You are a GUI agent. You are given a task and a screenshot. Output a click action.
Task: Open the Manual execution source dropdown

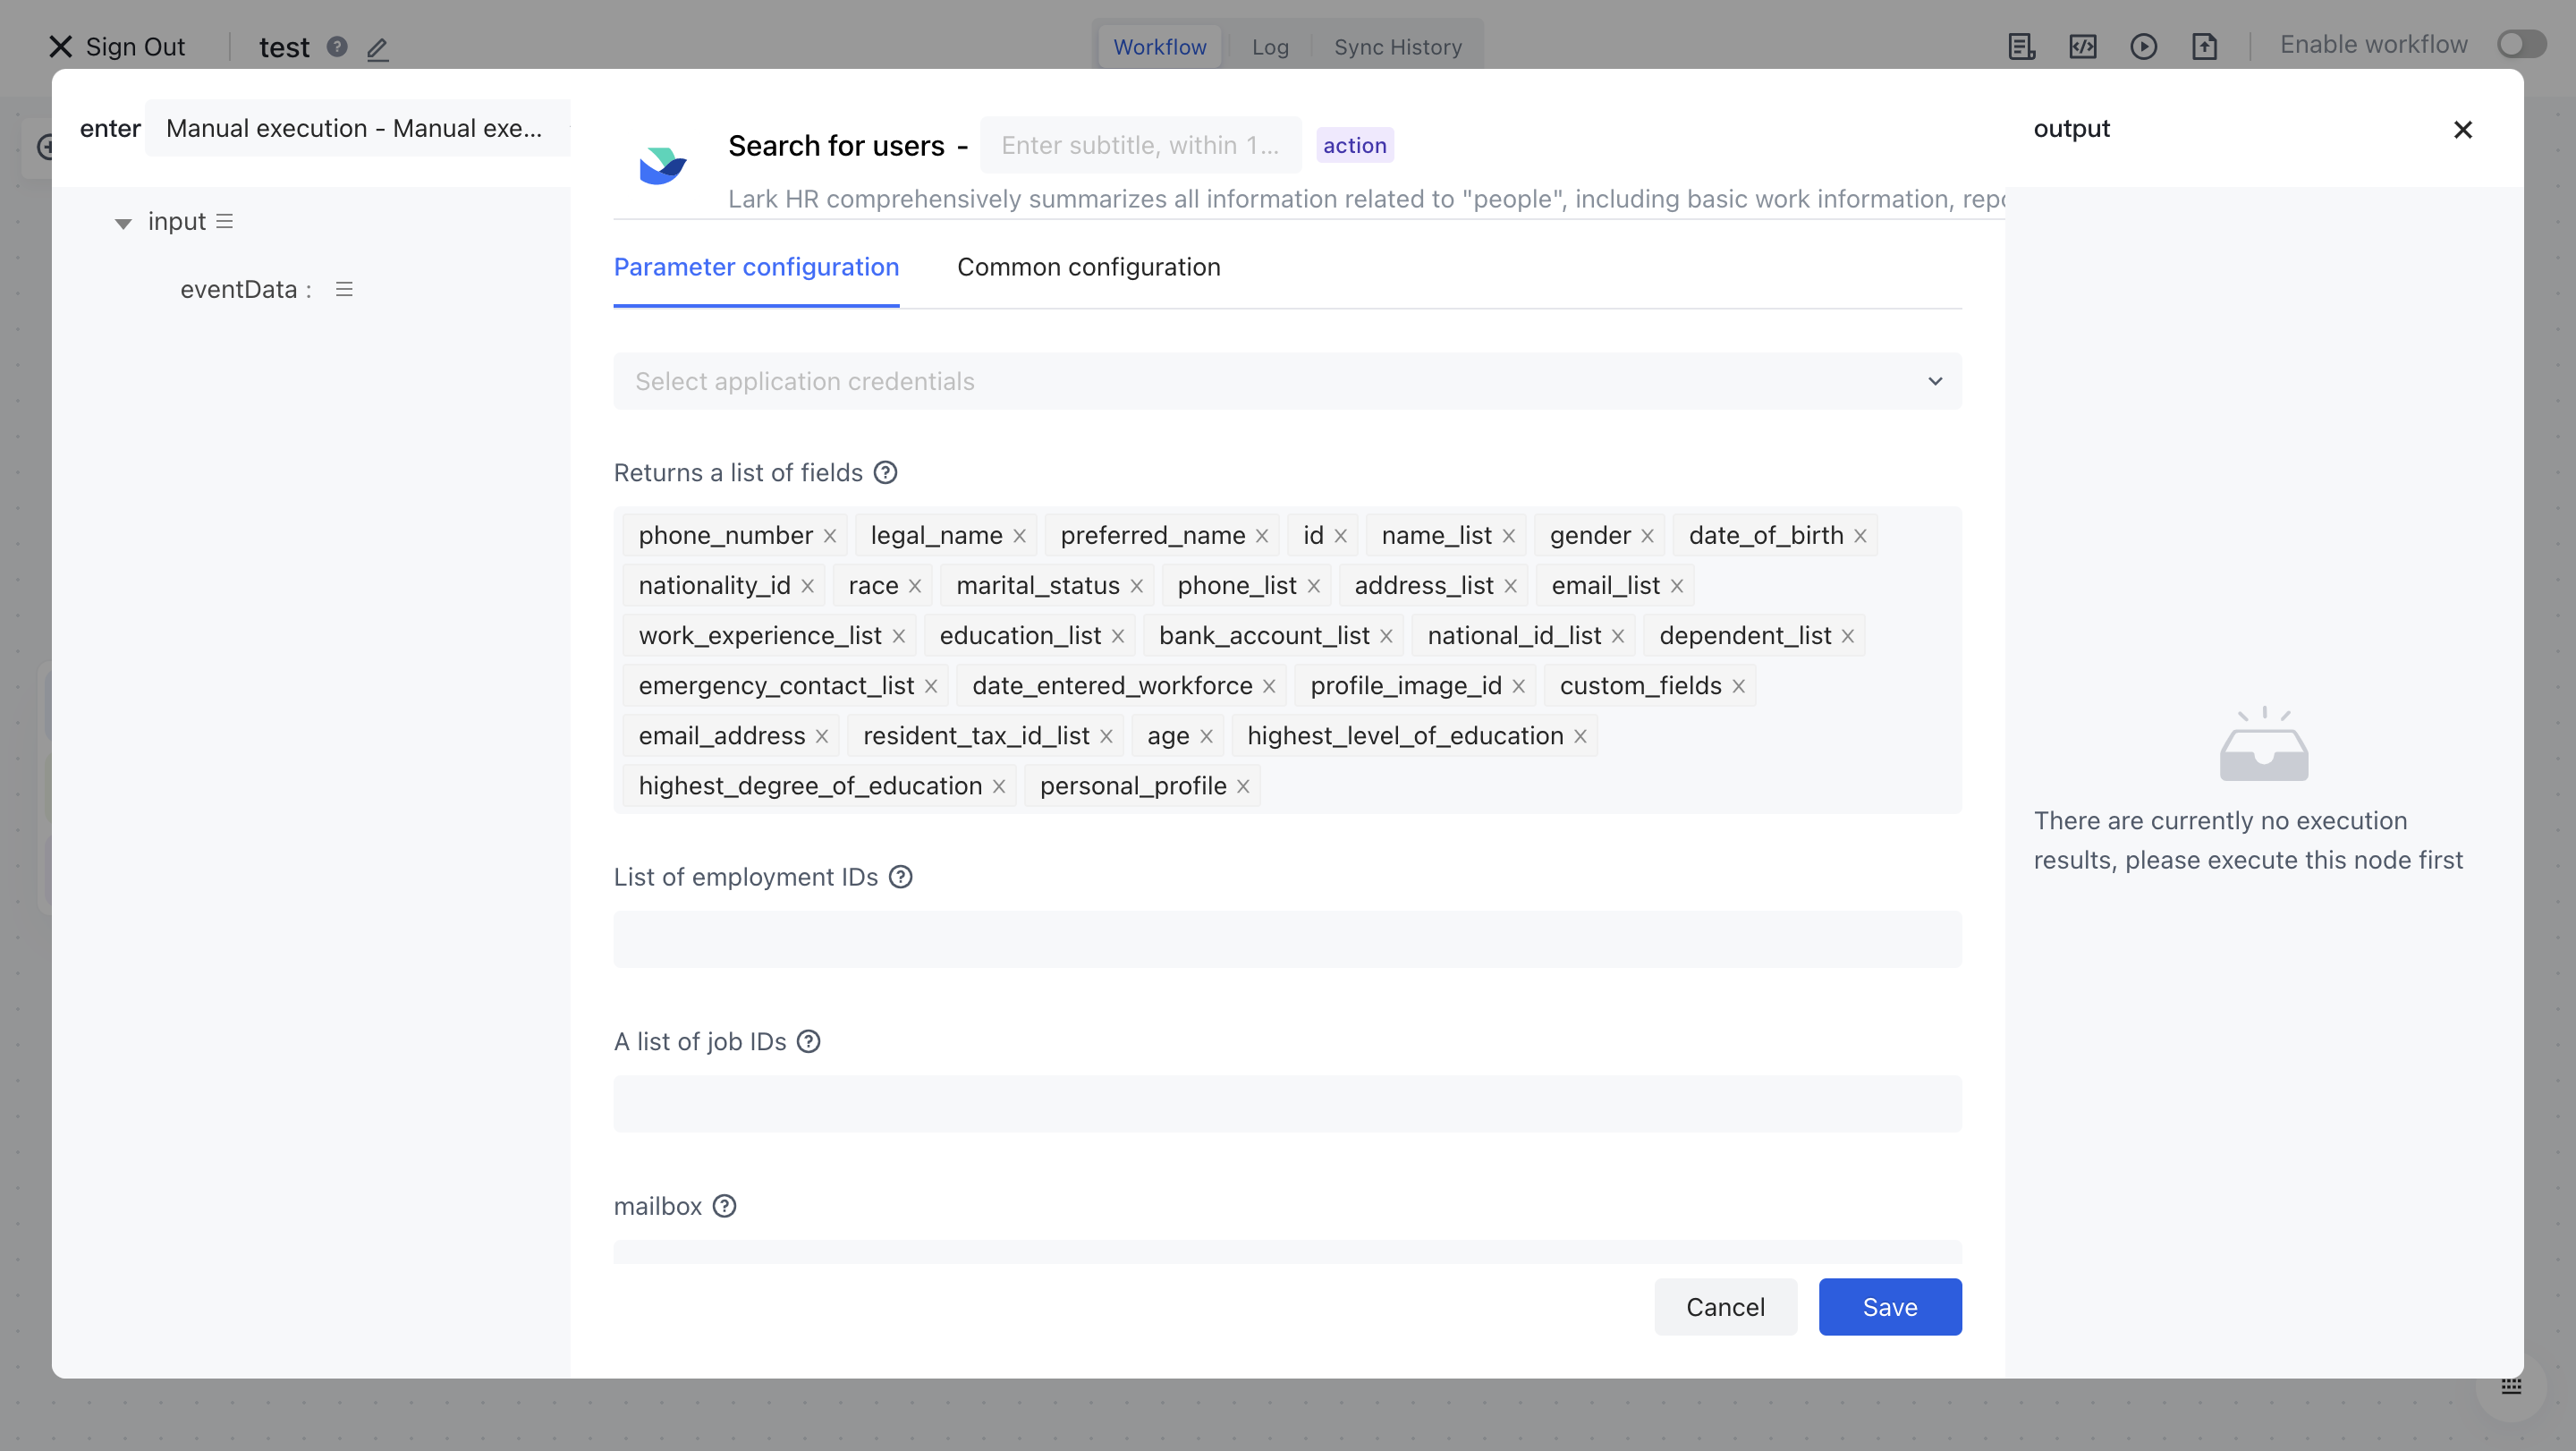coord(357,129)
